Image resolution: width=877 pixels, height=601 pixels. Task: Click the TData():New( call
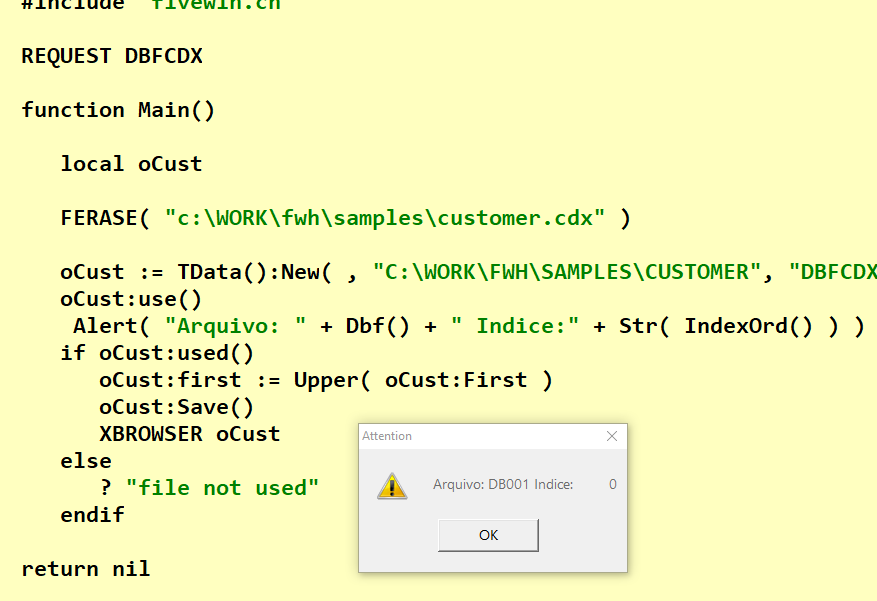[254, 272]
